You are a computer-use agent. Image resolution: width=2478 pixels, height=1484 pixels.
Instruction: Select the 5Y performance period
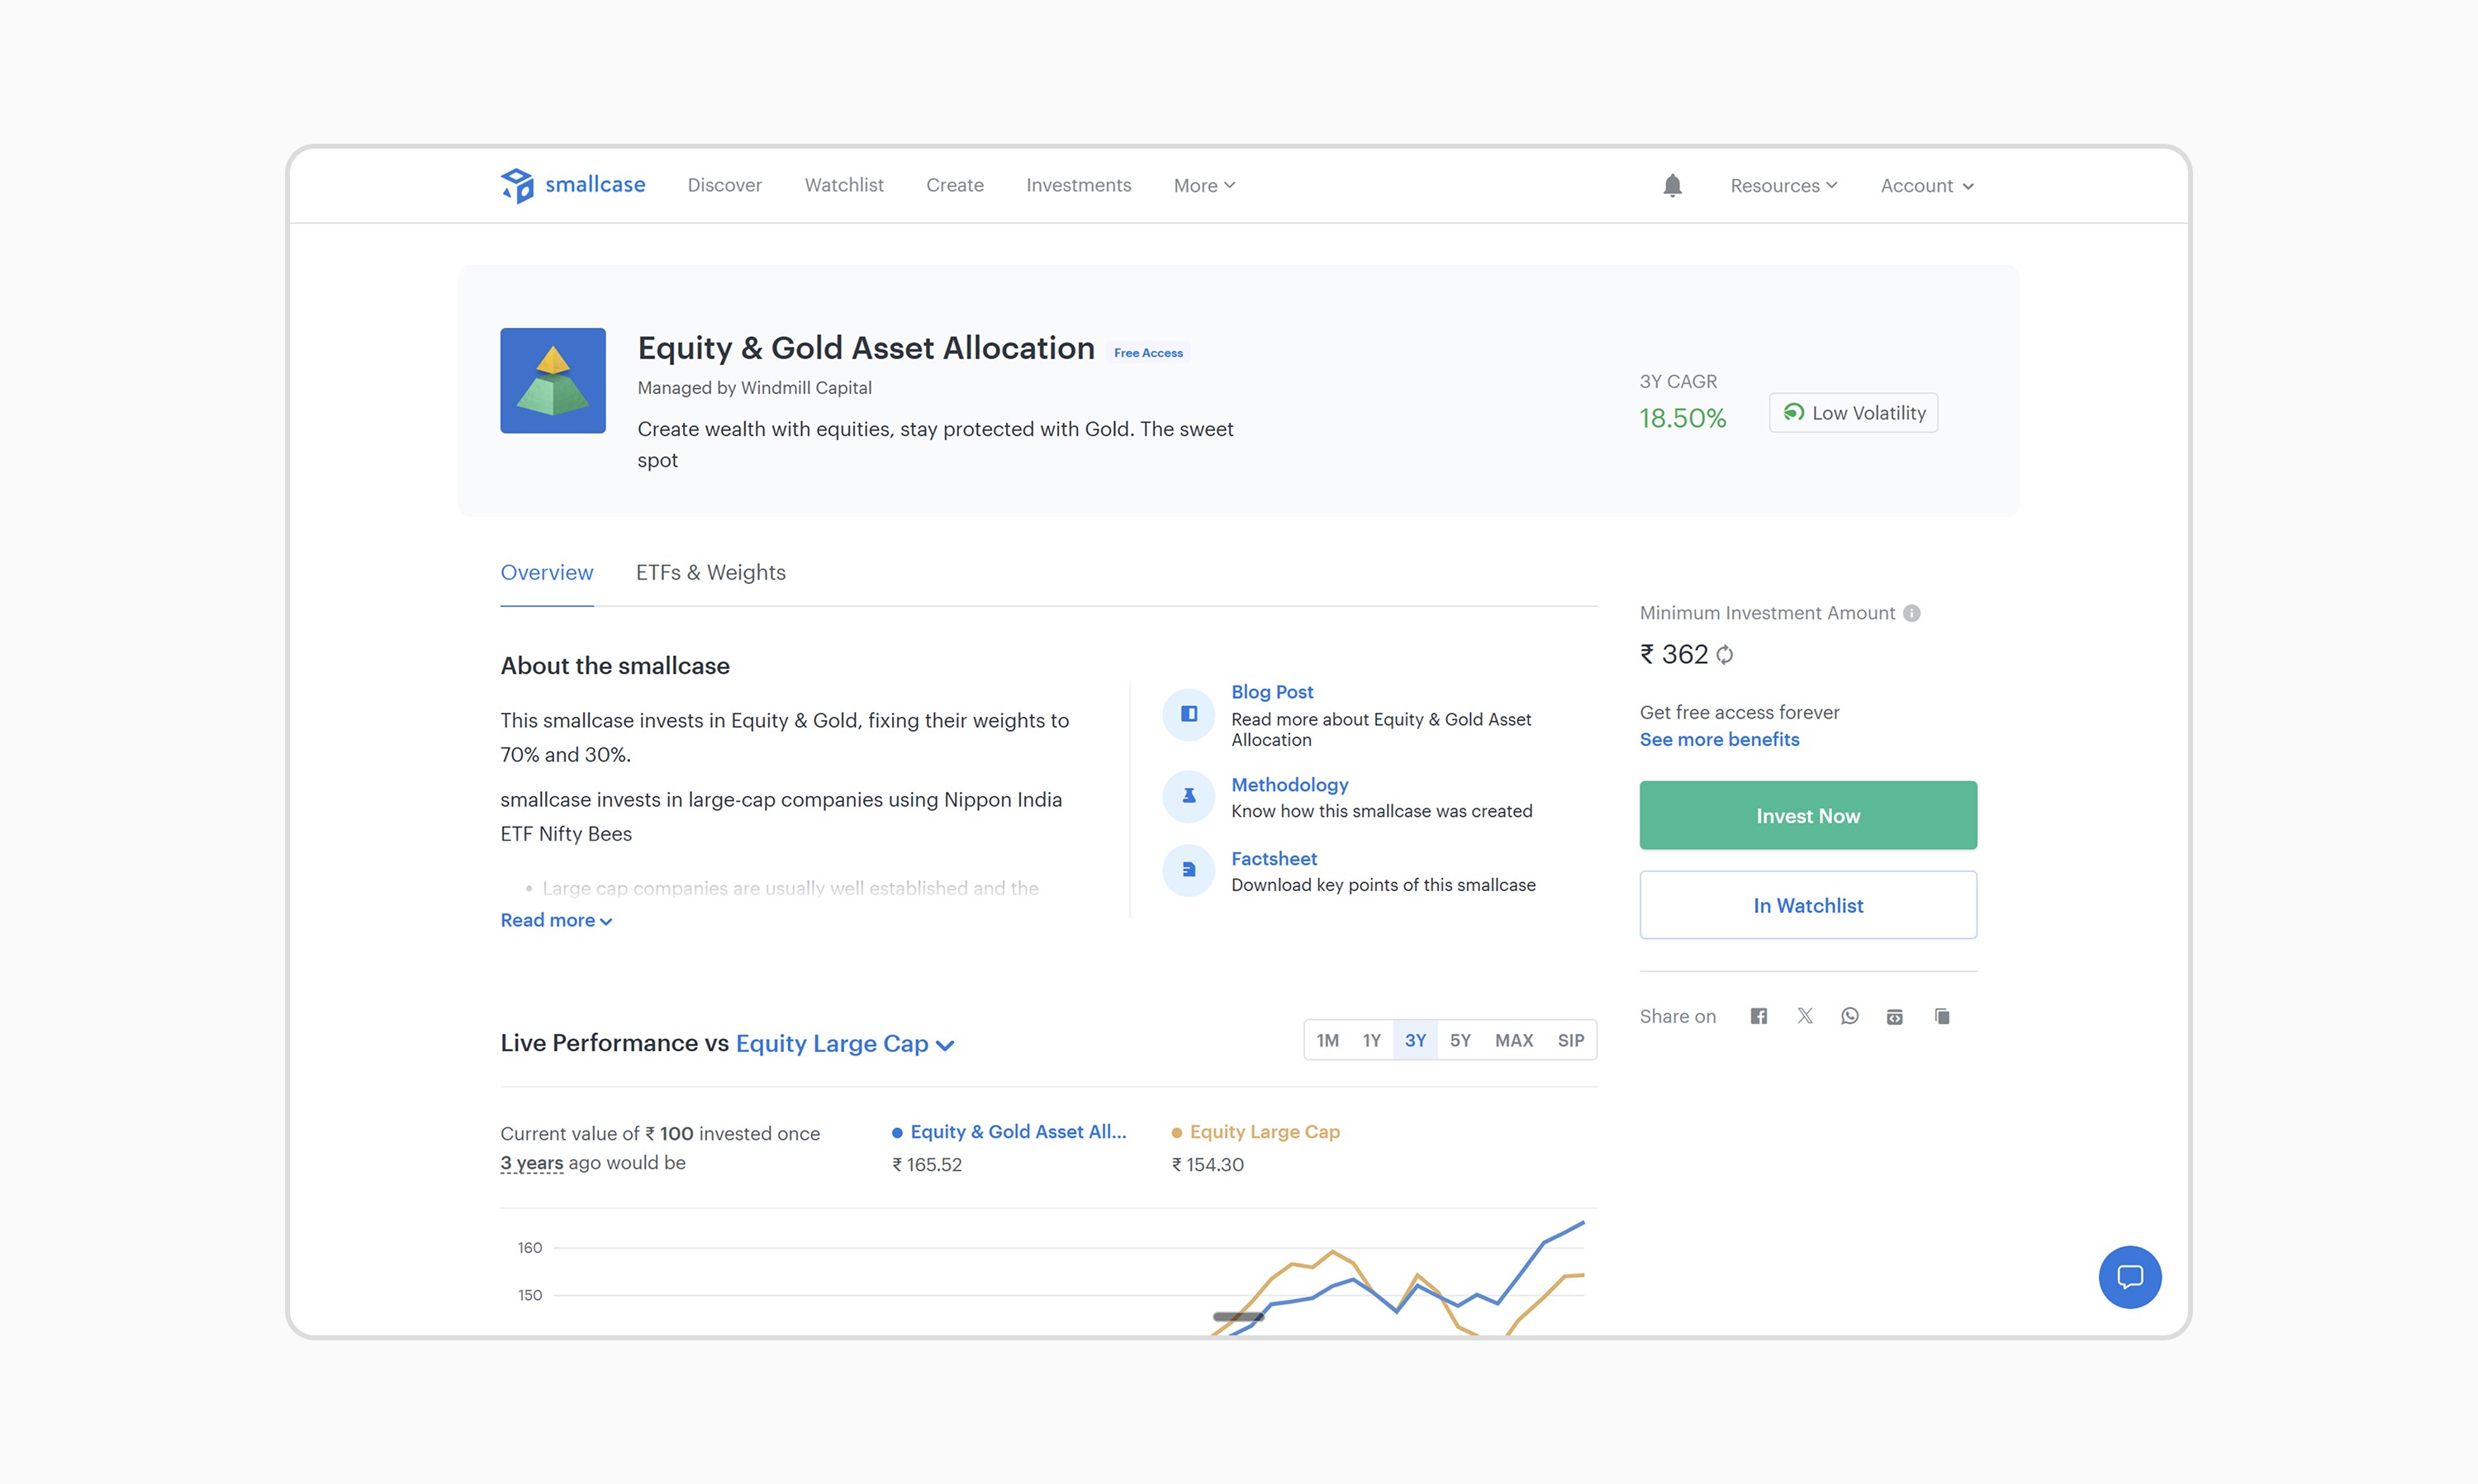tap(1460, 1040)
